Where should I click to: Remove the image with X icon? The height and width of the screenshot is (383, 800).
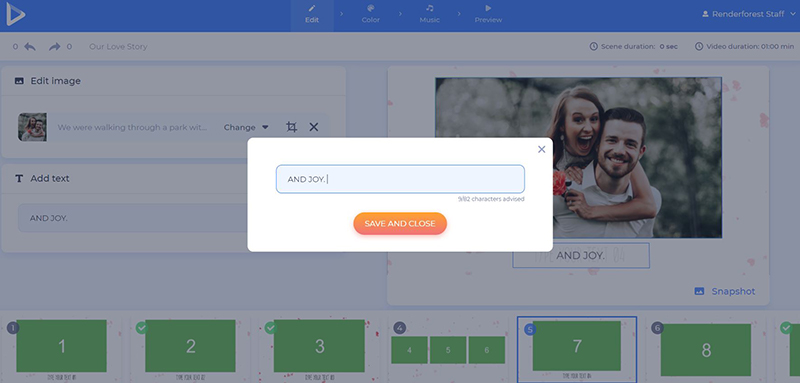click(x=314, y=127)
